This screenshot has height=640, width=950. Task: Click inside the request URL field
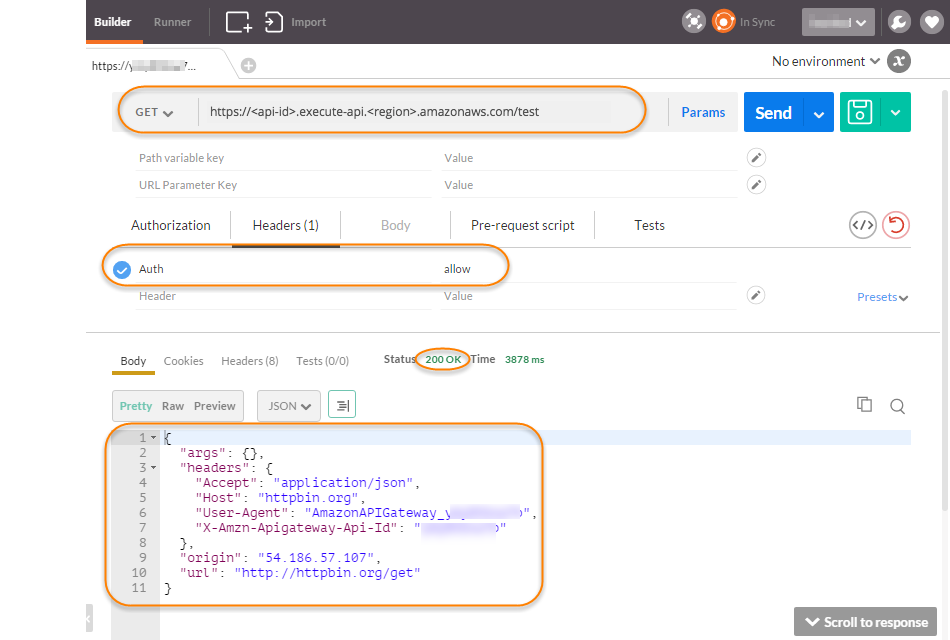coord(420,112)
